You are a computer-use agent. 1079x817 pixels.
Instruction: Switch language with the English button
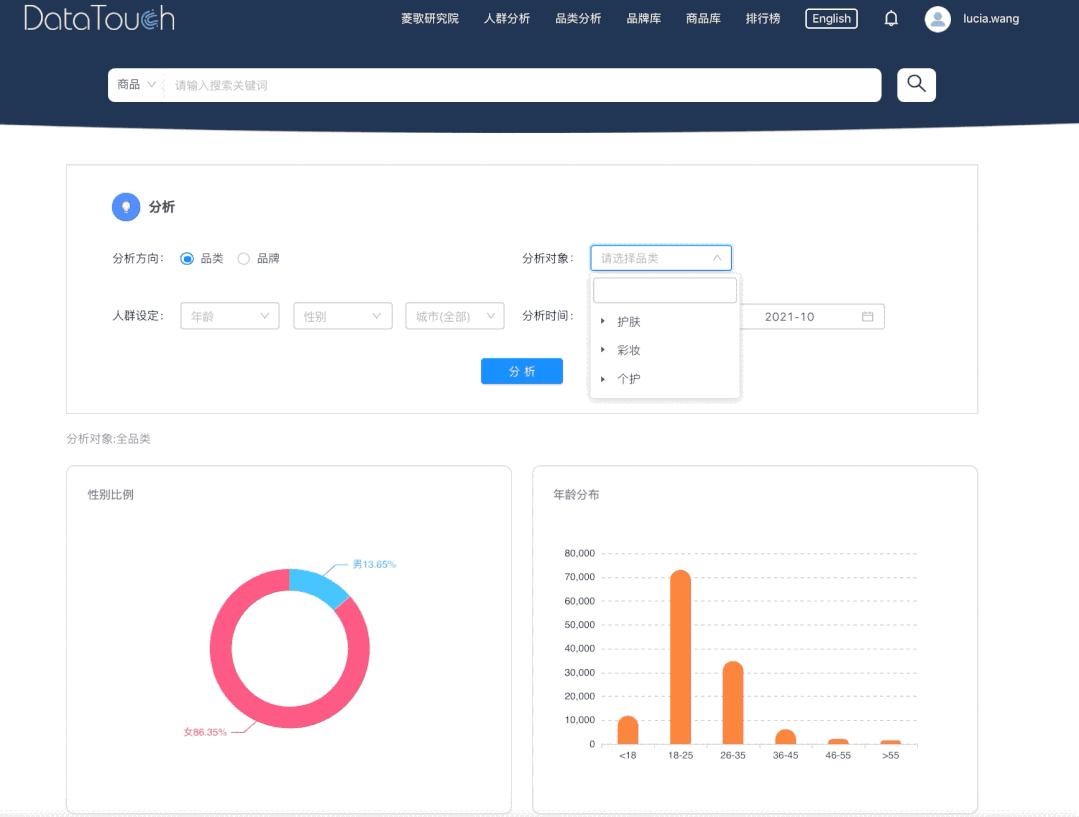(x=831, y=19)
